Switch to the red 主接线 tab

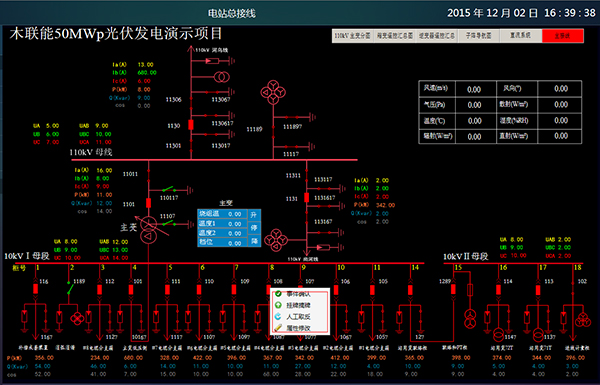point(562,36)
